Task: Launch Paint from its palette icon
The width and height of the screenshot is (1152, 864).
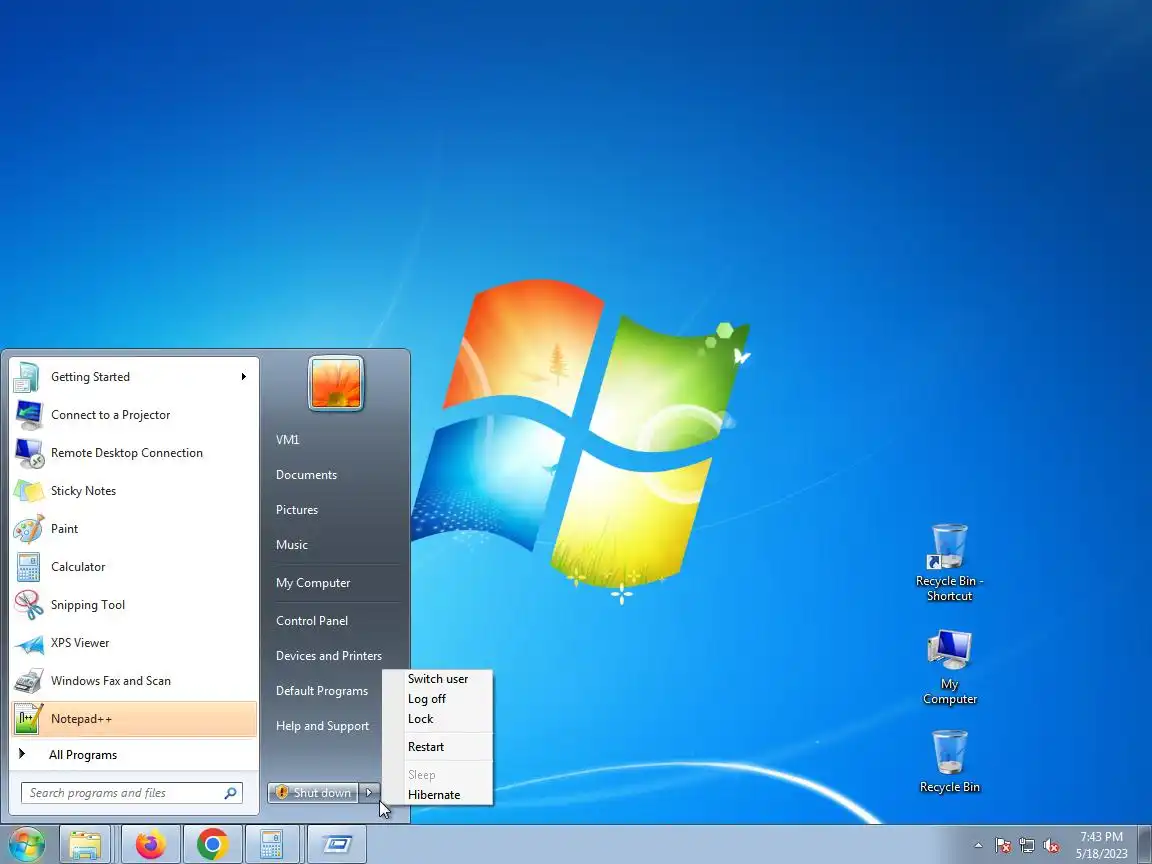Action: tap(28, 529)
